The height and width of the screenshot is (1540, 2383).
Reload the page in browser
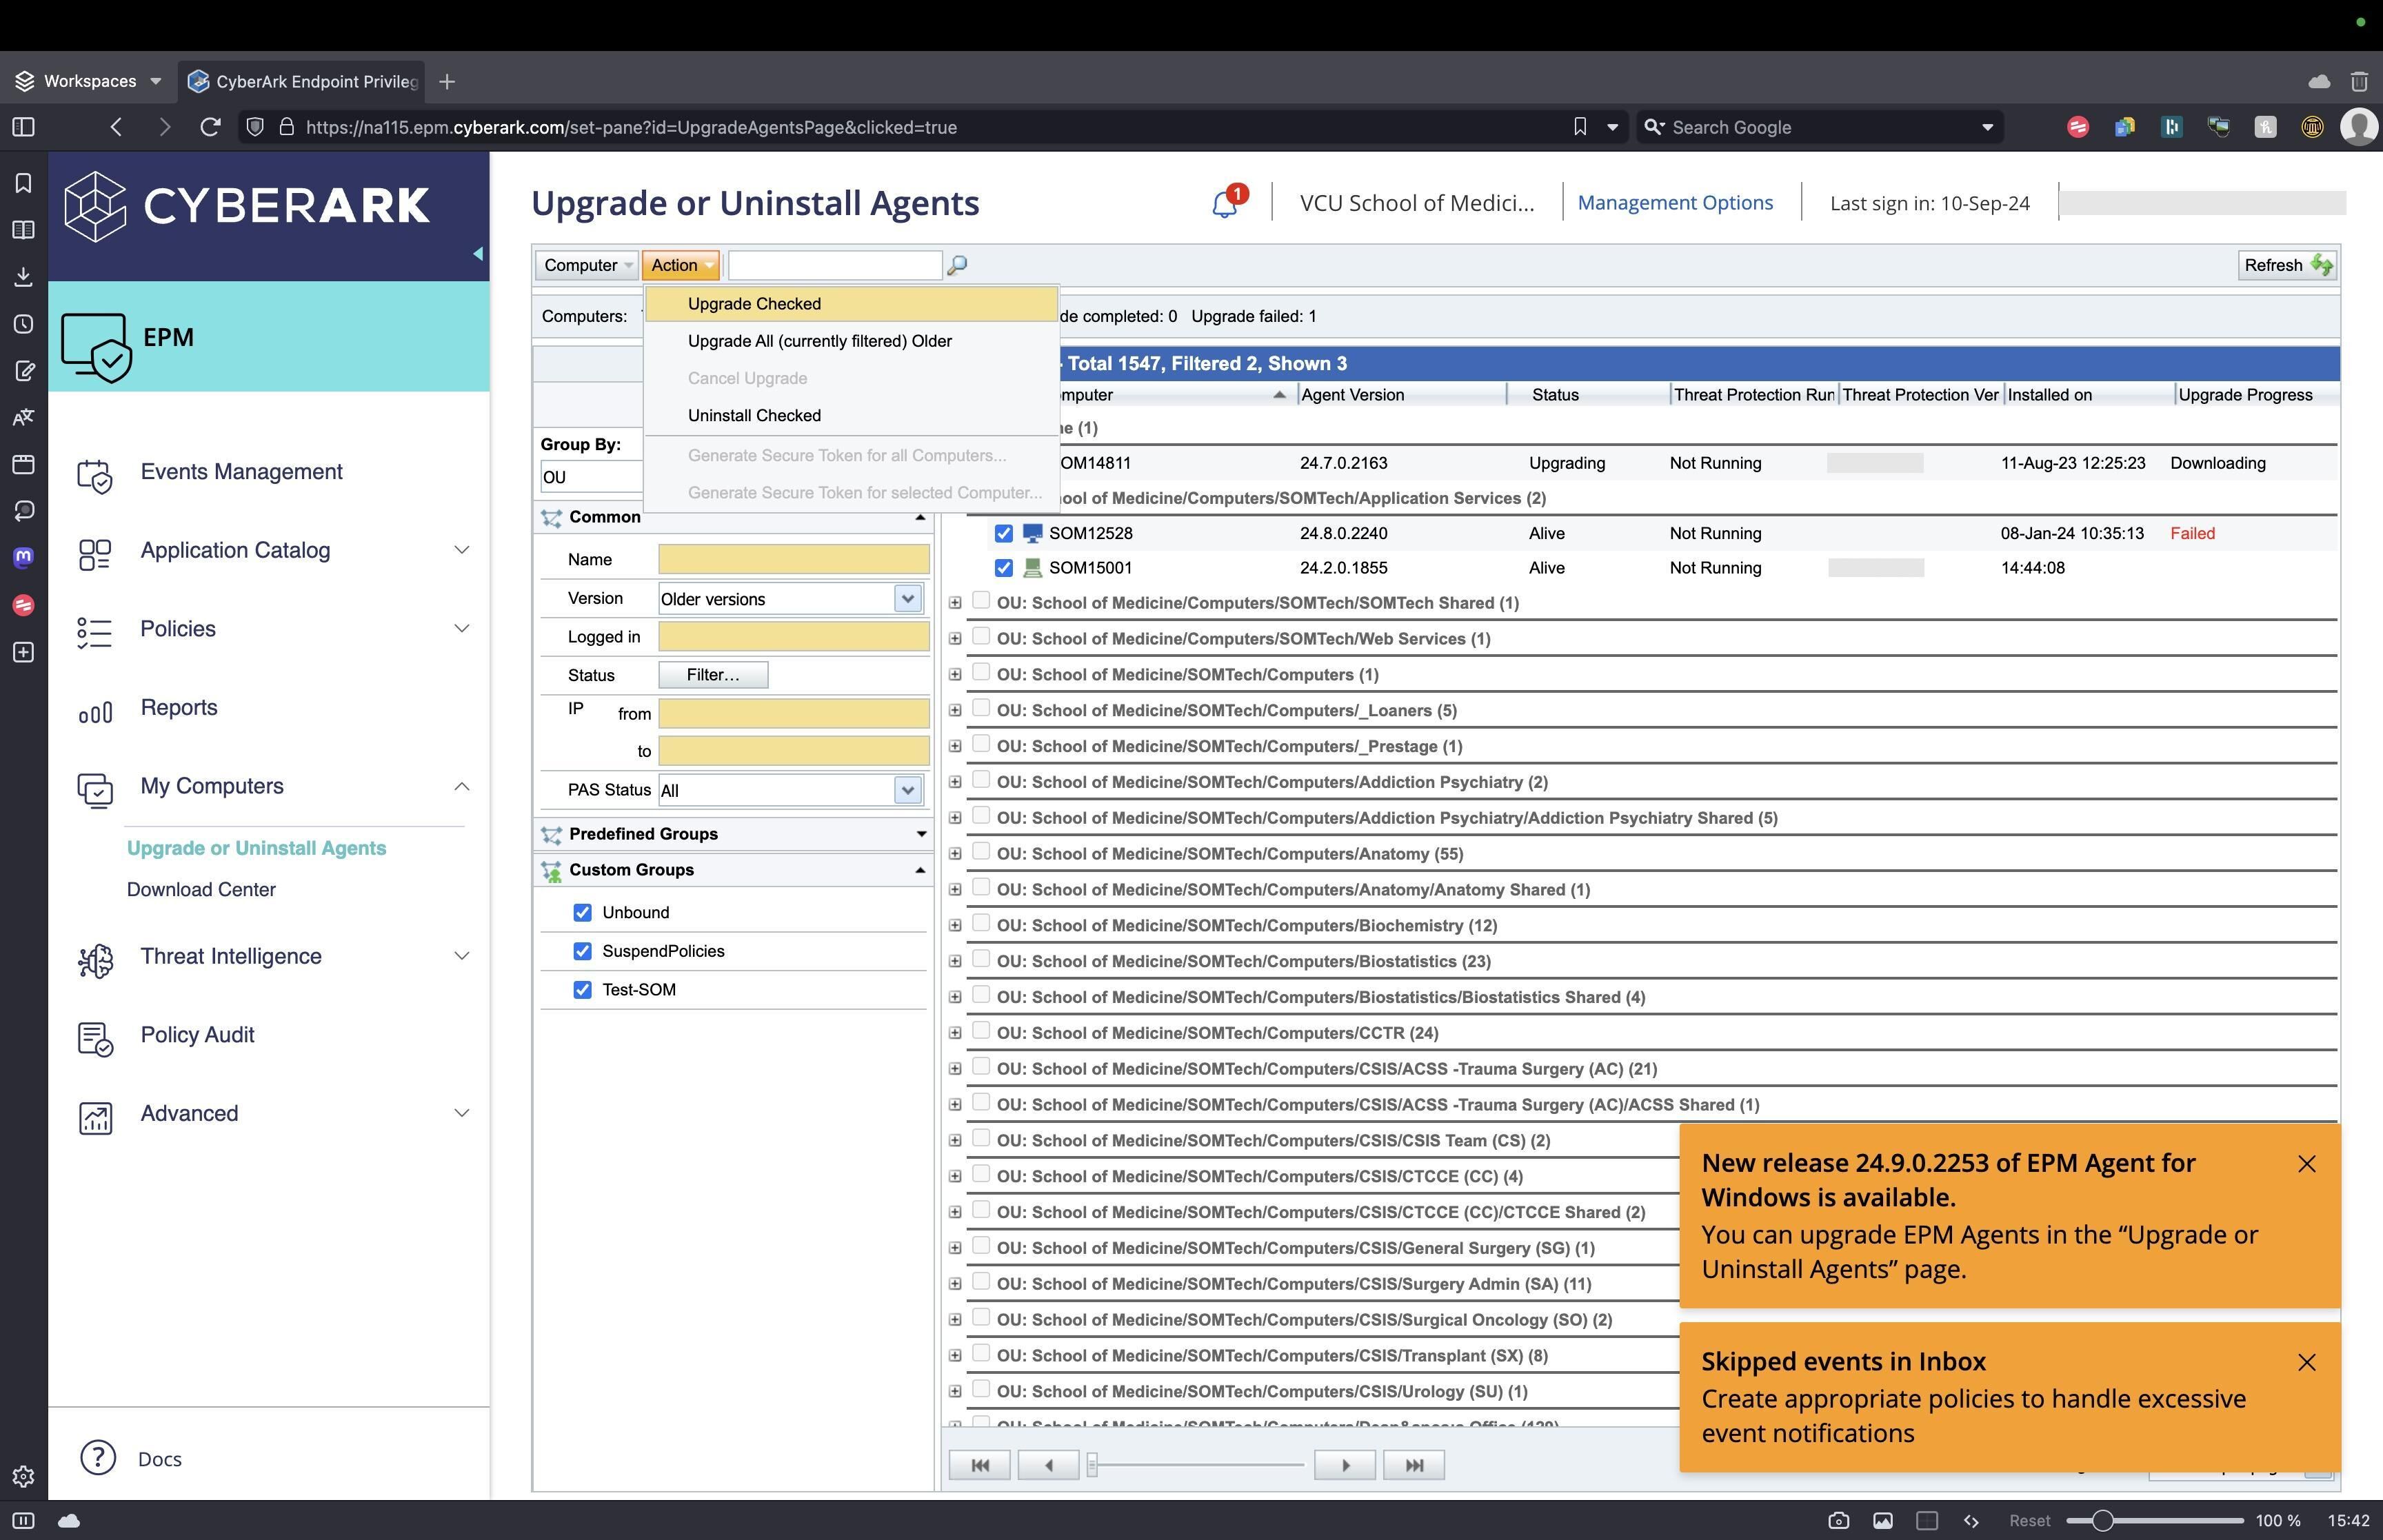(x=210, y=127)
